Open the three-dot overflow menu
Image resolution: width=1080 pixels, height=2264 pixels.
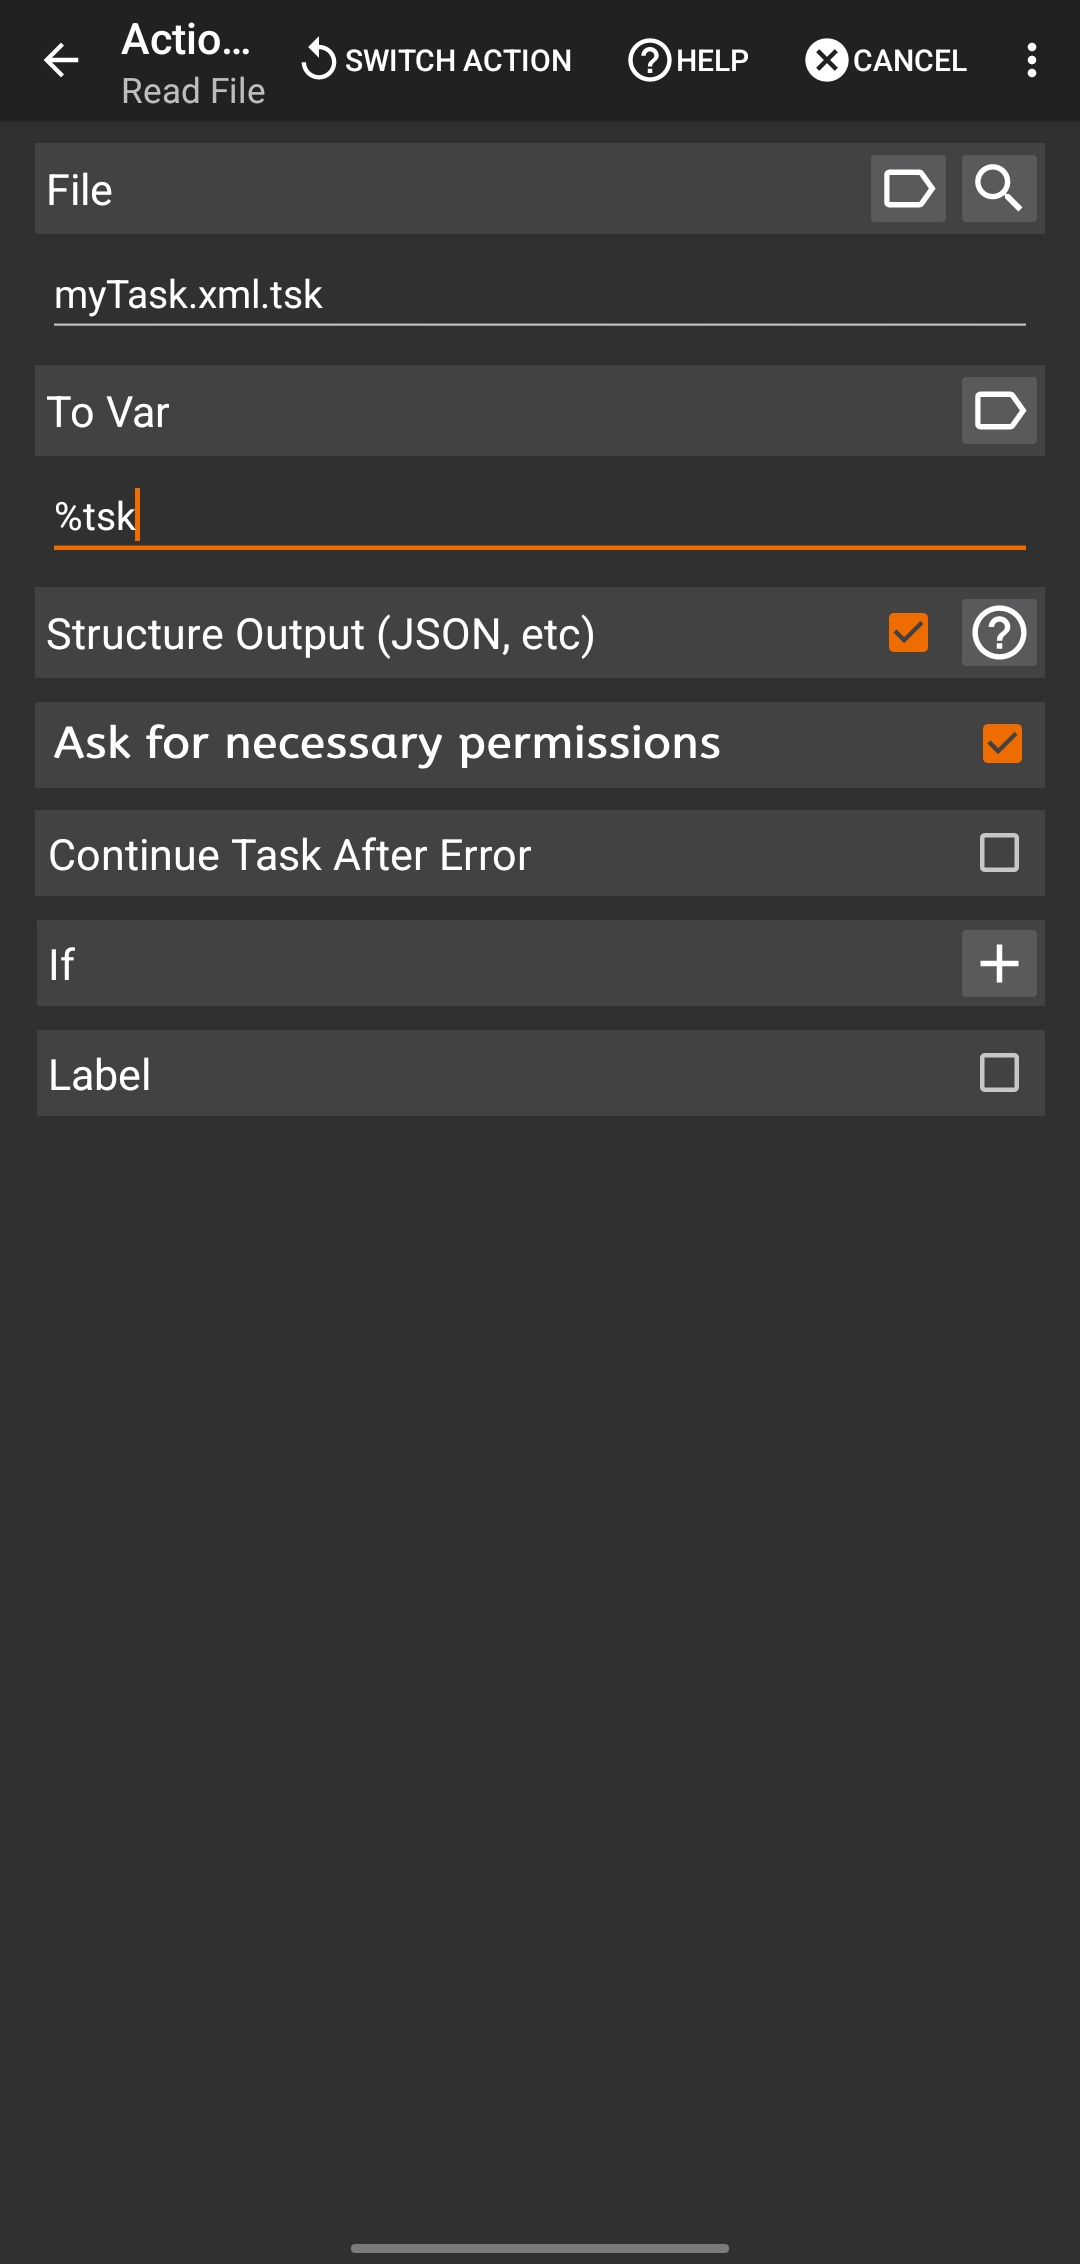1031,61
